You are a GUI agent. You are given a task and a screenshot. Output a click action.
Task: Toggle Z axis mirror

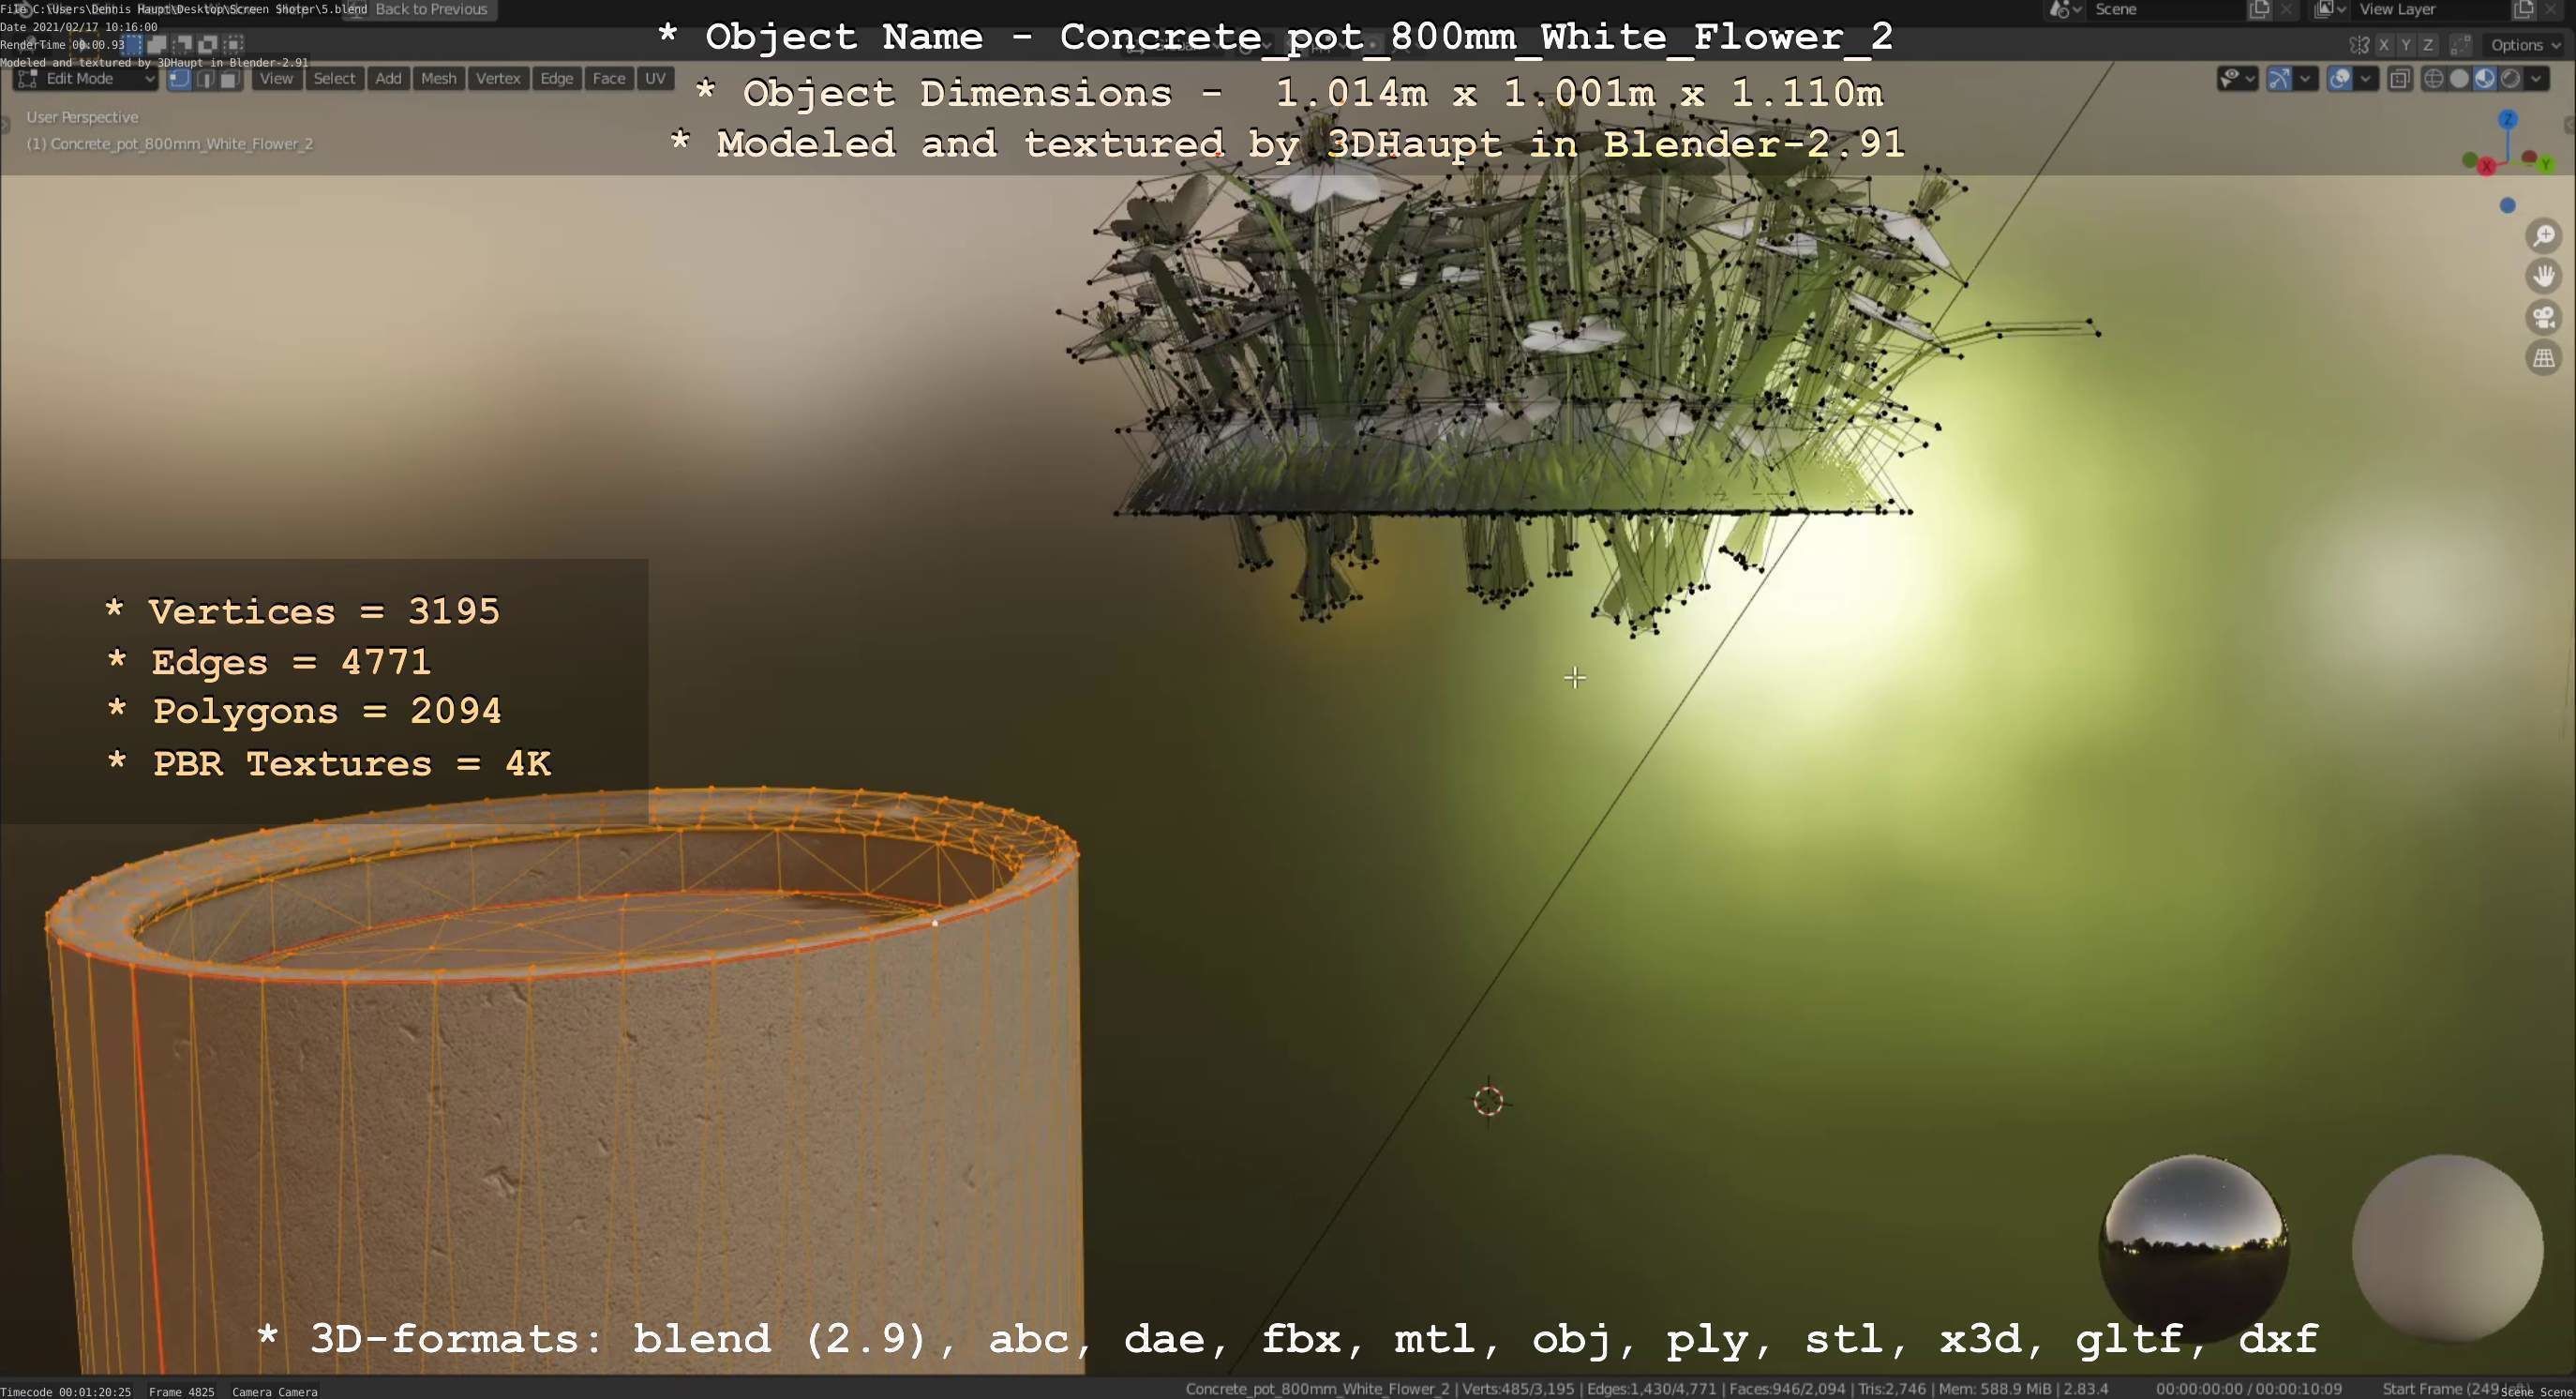2428,45
